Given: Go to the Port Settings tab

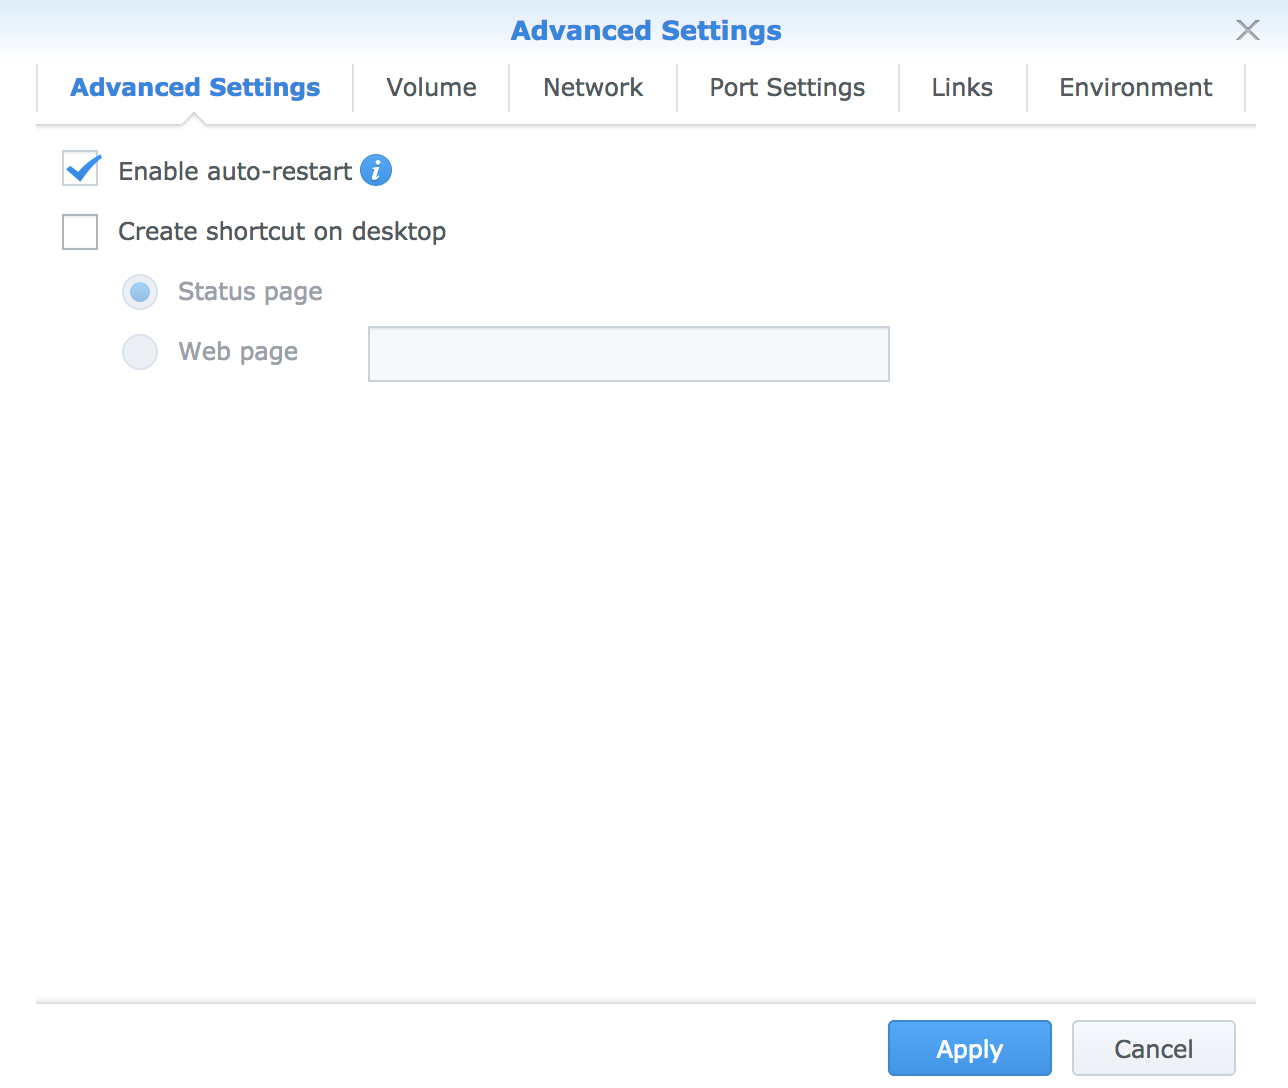Looking at the screenshot, I should [x=787, y=88].
